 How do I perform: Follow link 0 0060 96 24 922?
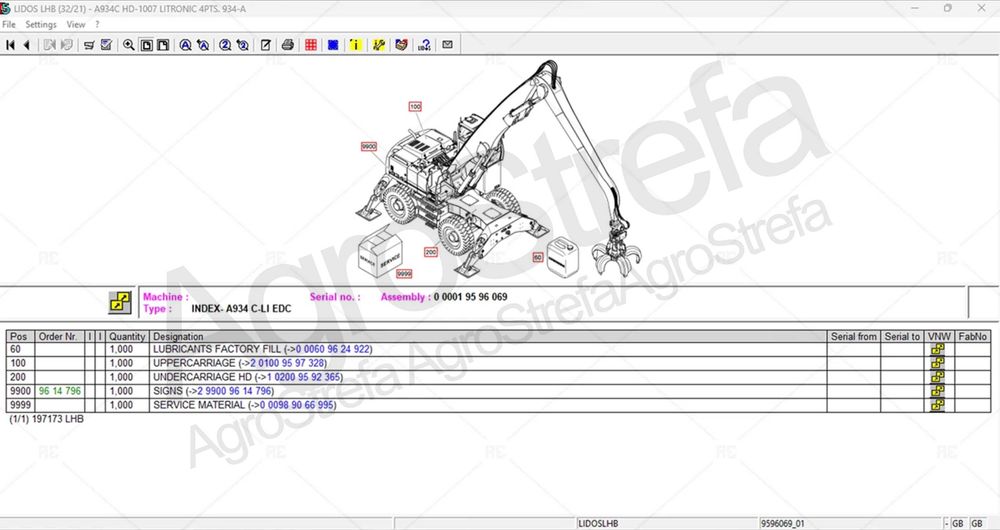point(332,349)
